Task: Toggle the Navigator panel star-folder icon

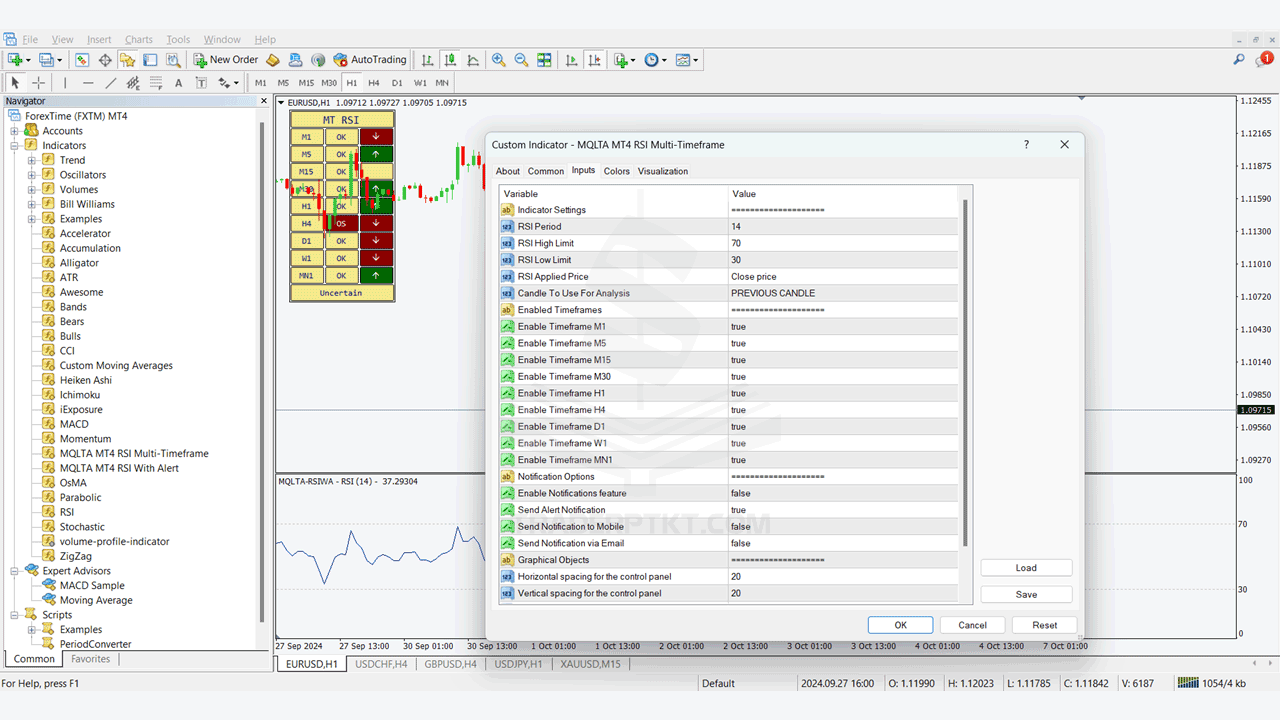Action: click(x=127, y=60)
